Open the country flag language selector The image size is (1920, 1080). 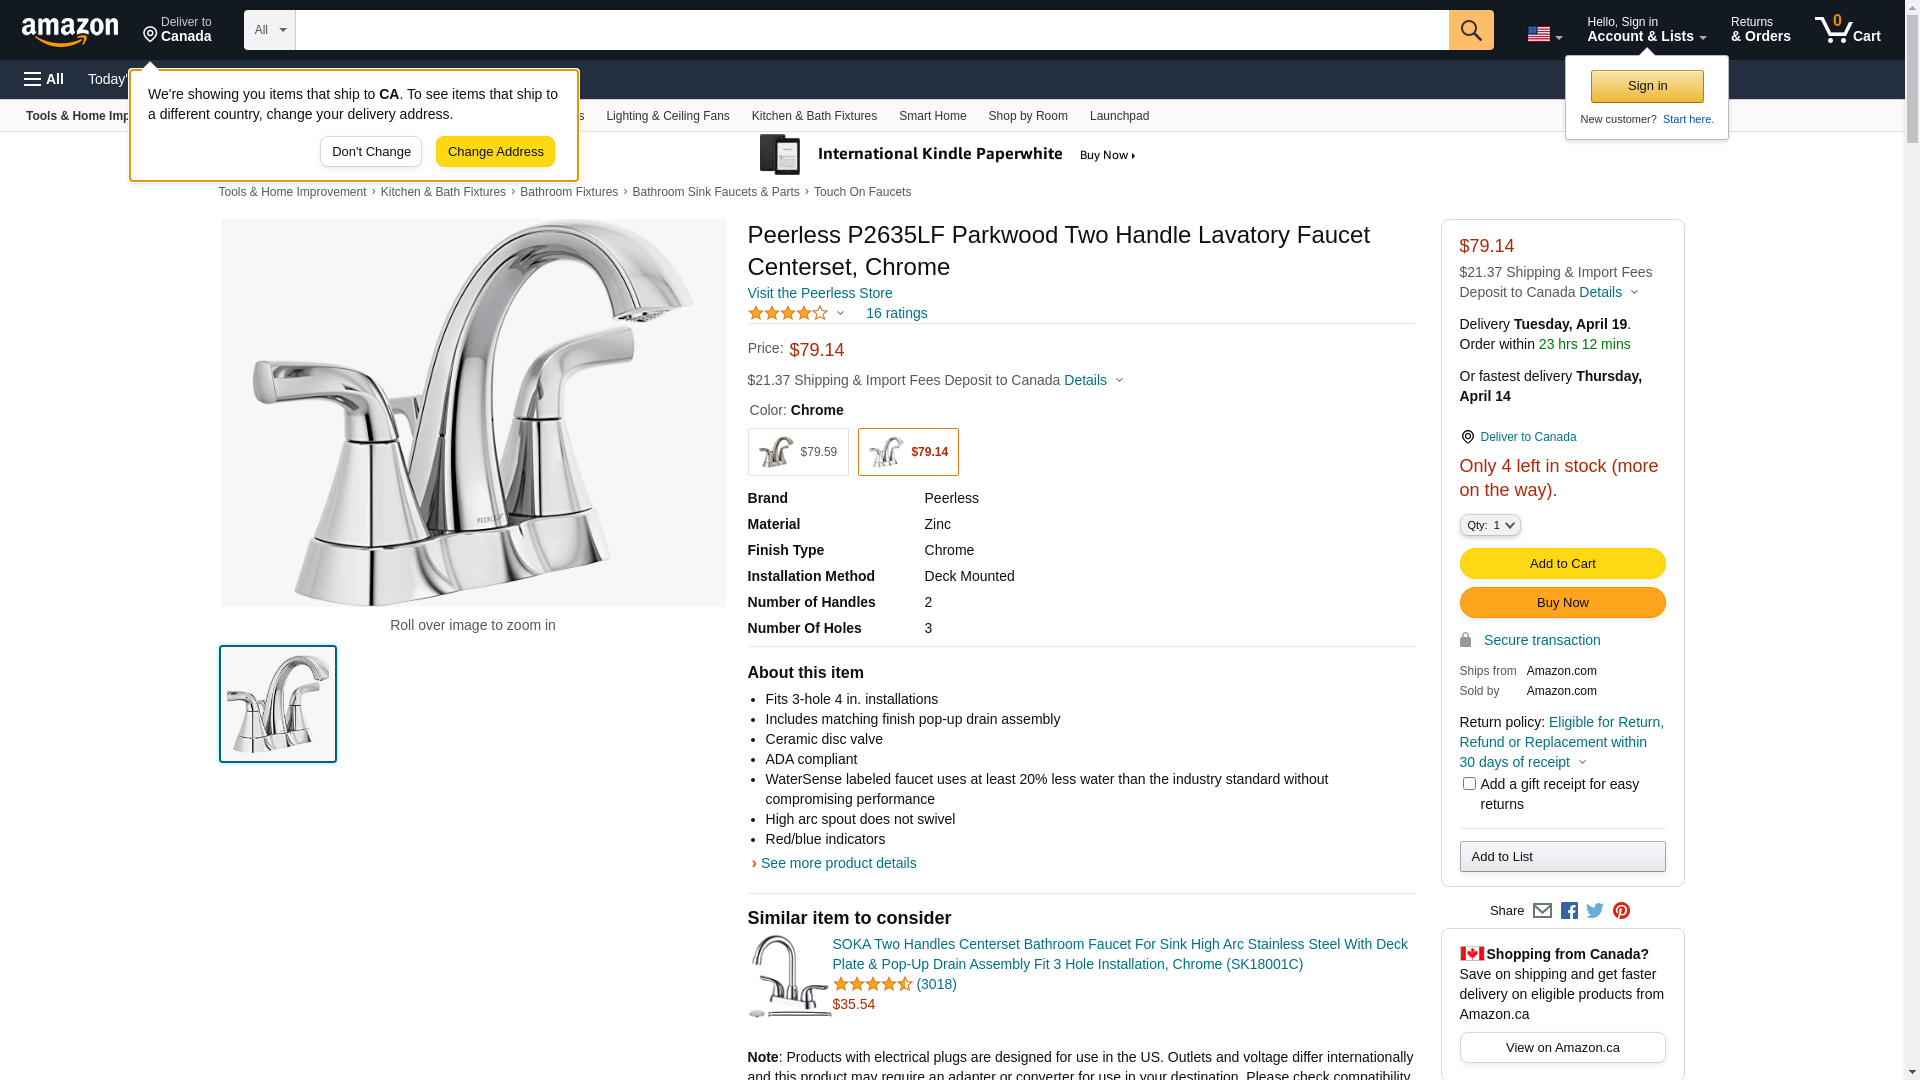click(1544, 34)
